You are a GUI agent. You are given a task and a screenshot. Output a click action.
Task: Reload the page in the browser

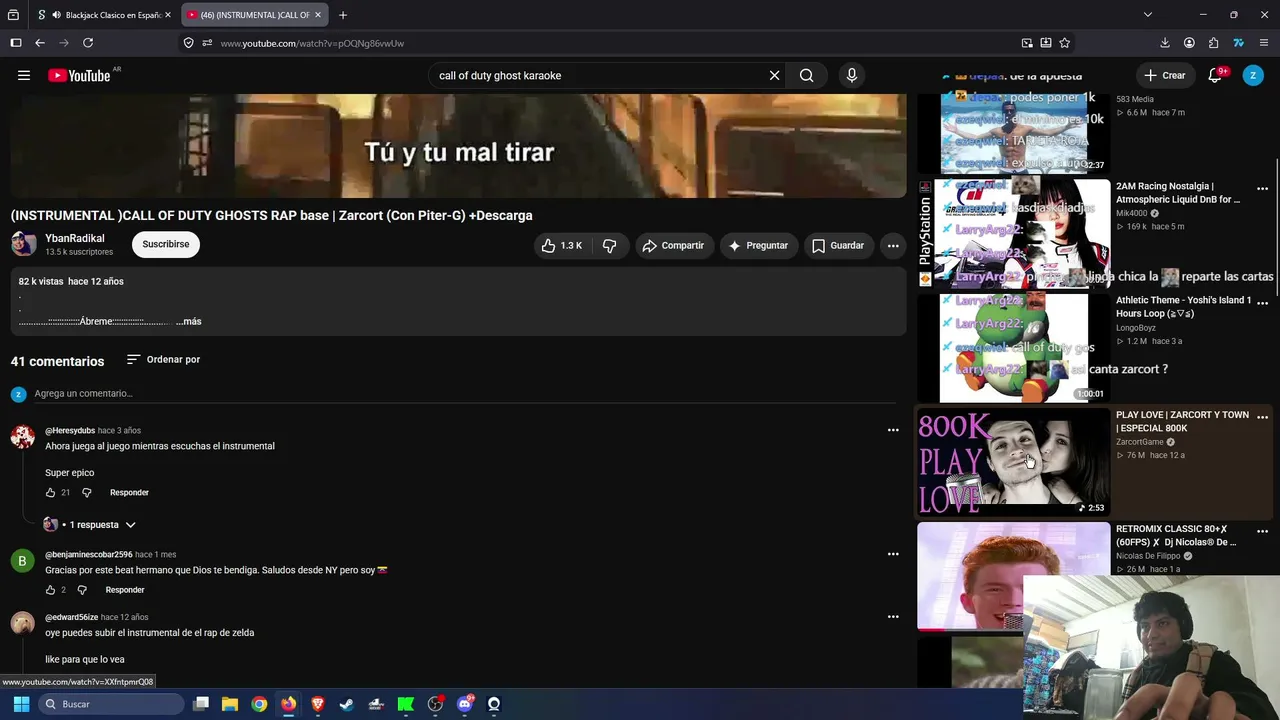(88, 43)
